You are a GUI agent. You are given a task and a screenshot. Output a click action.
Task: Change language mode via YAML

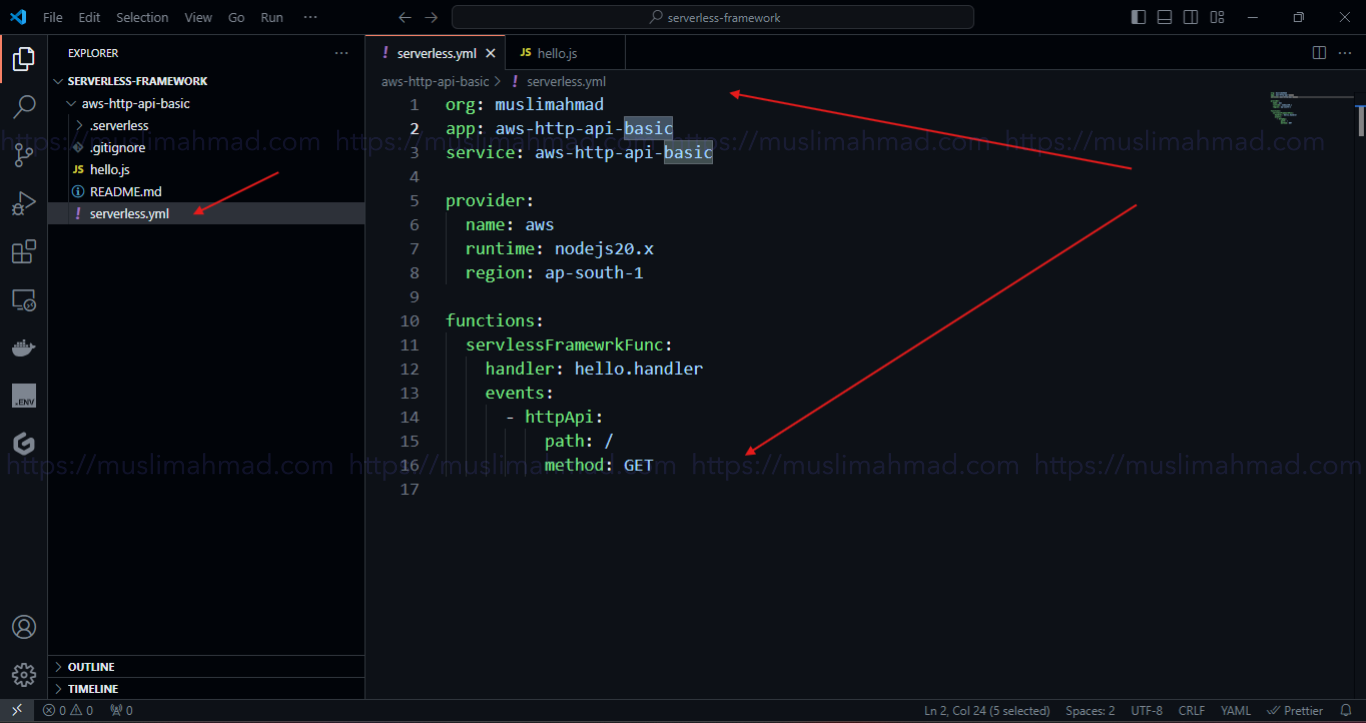(x=1235, y=711)
